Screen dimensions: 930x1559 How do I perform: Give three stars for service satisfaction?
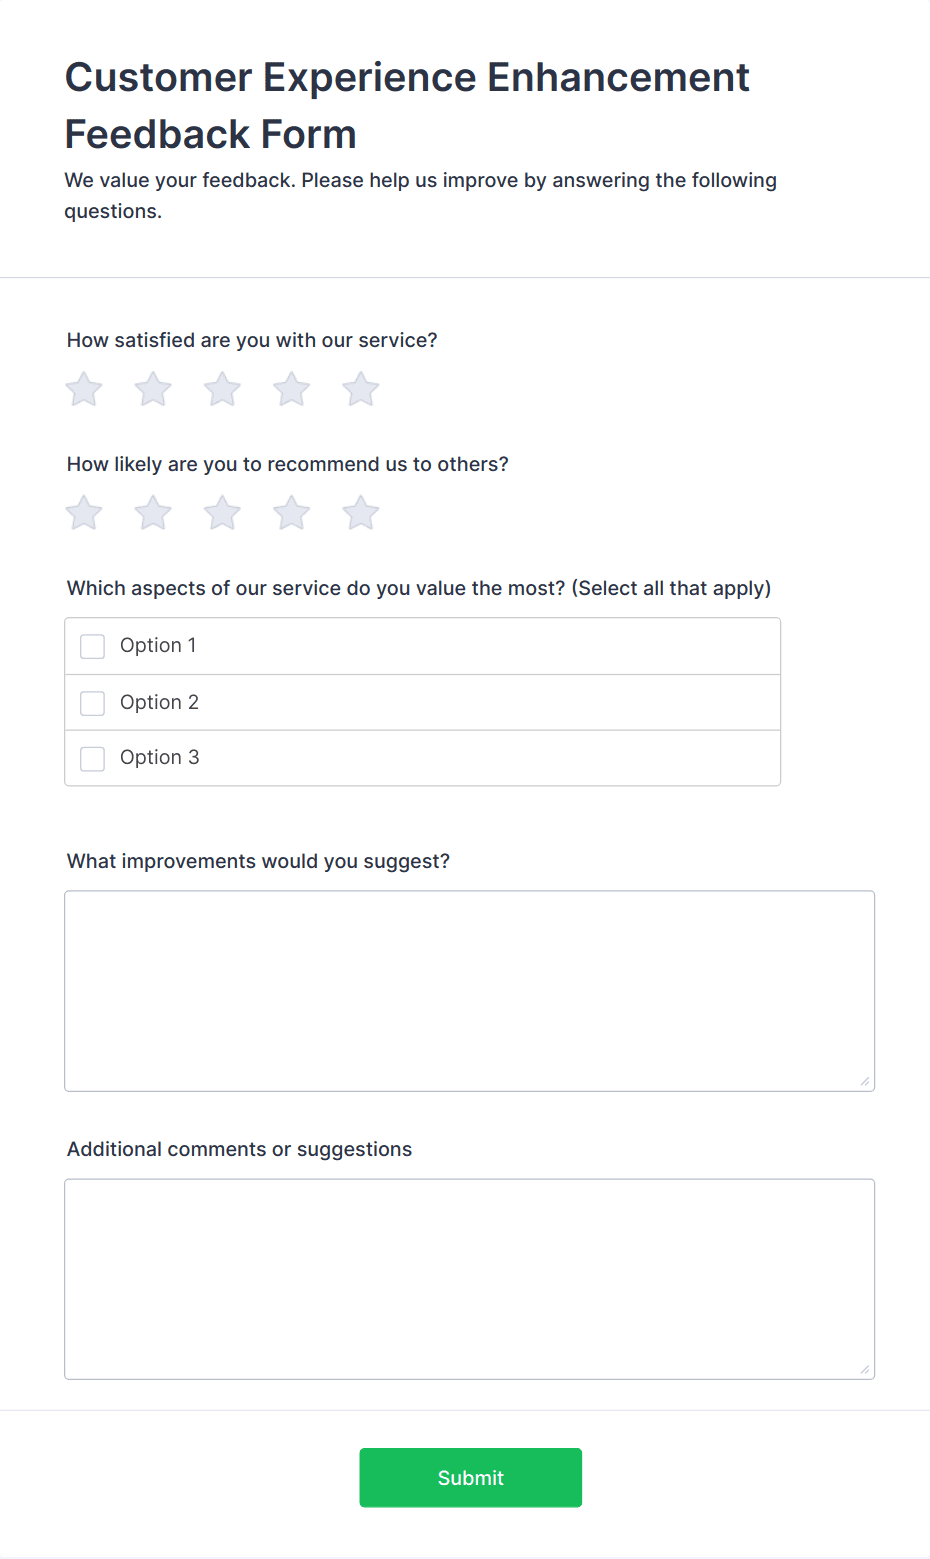coord(221,389)
